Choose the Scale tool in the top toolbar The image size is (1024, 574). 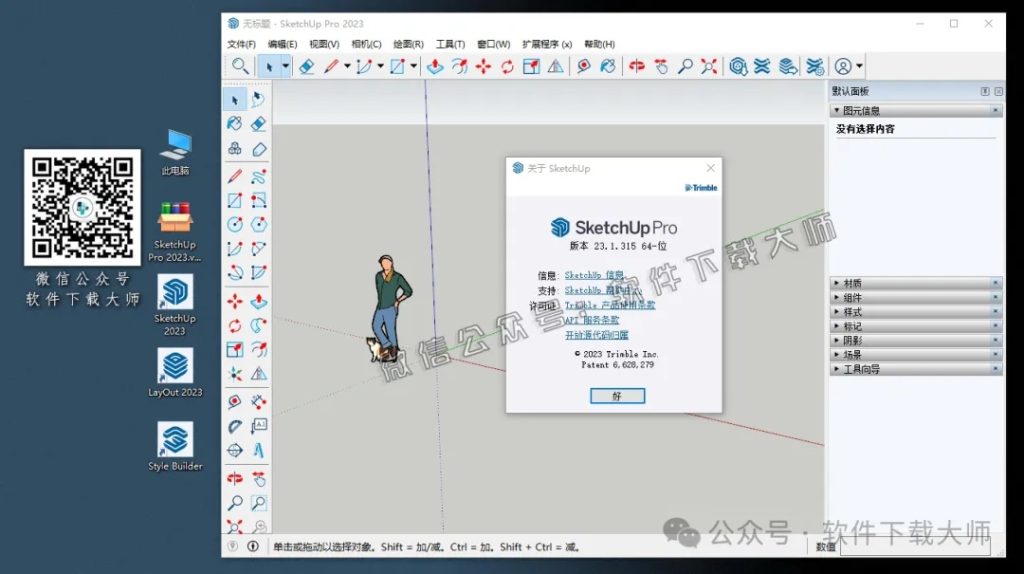point(531,66)
